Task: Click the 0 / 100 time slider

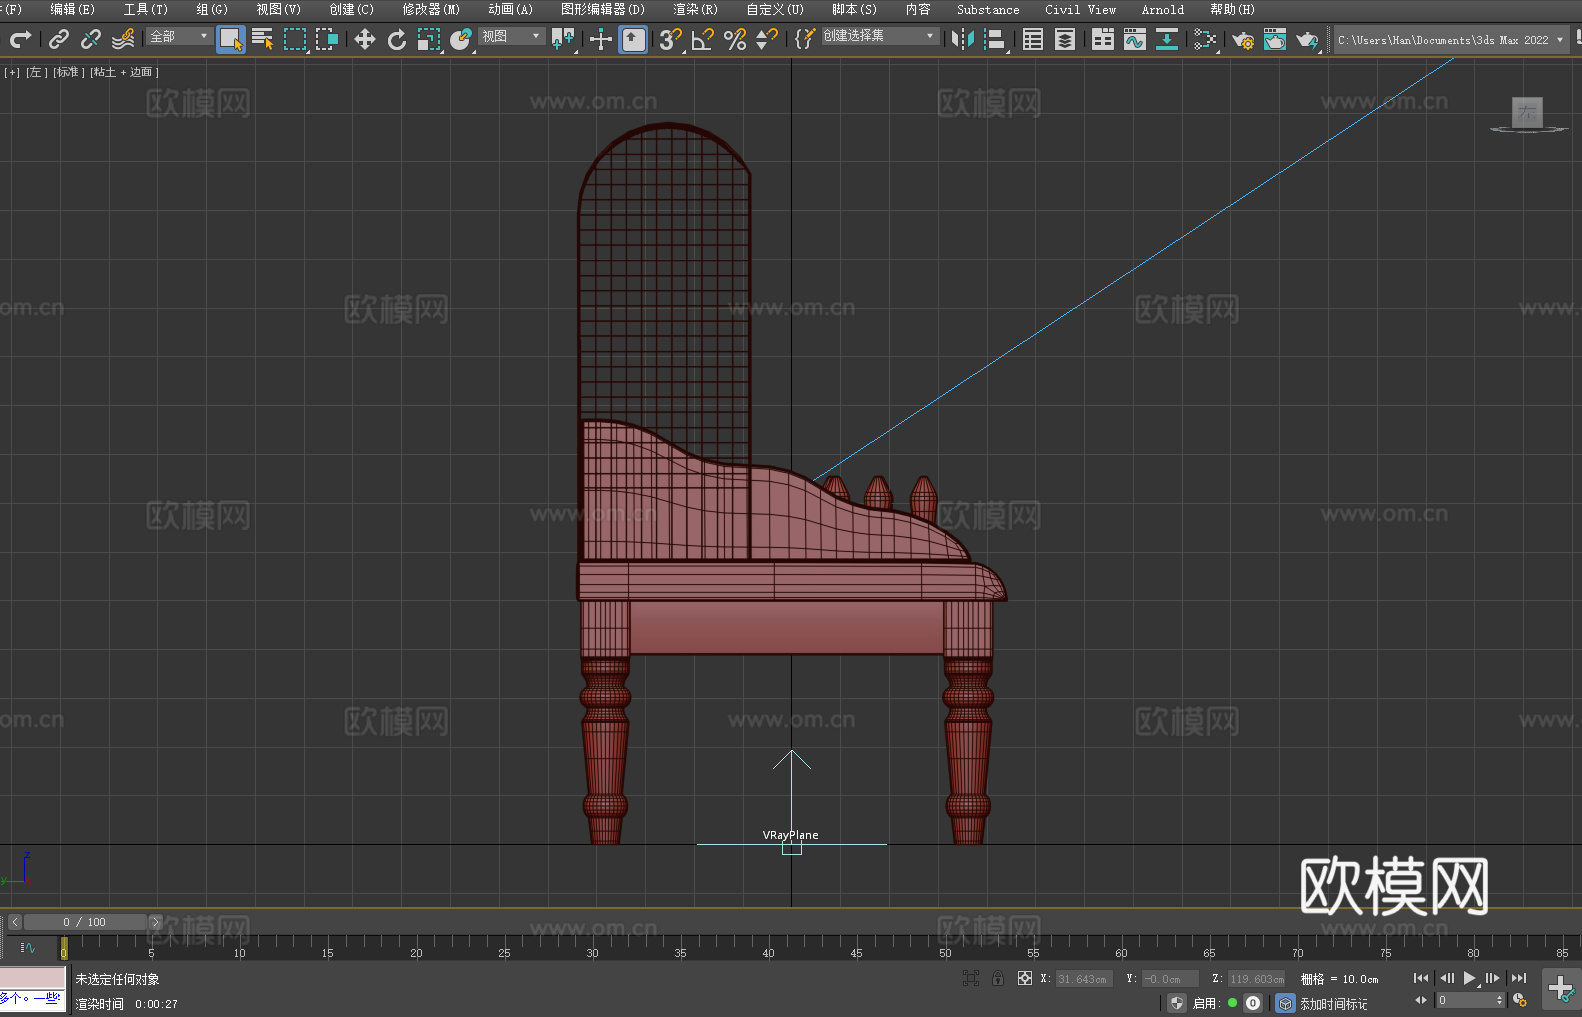Action: (84, 922)
